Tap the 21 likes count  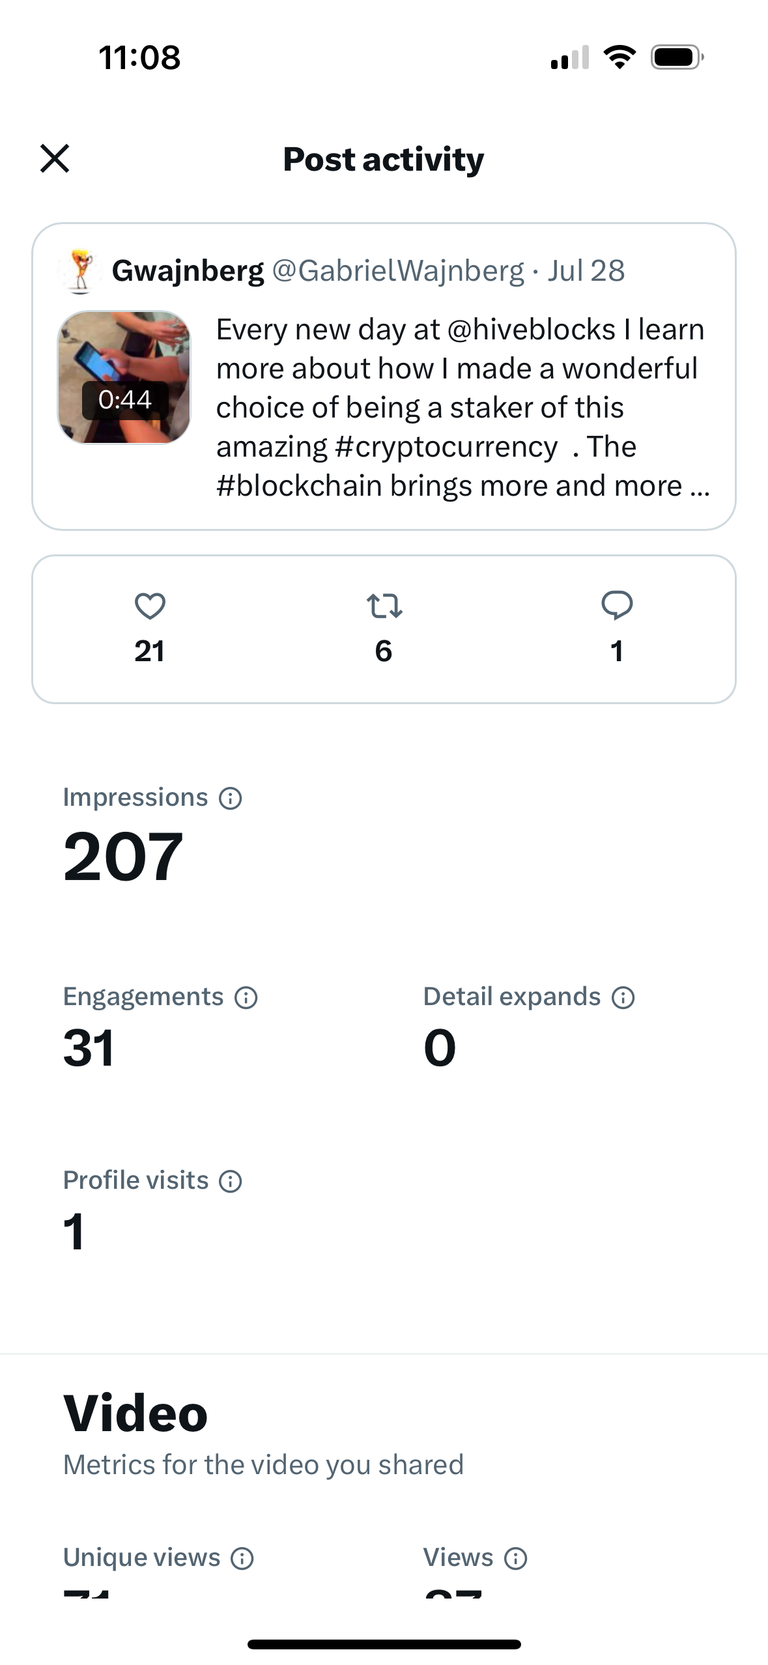pos(150,651)
